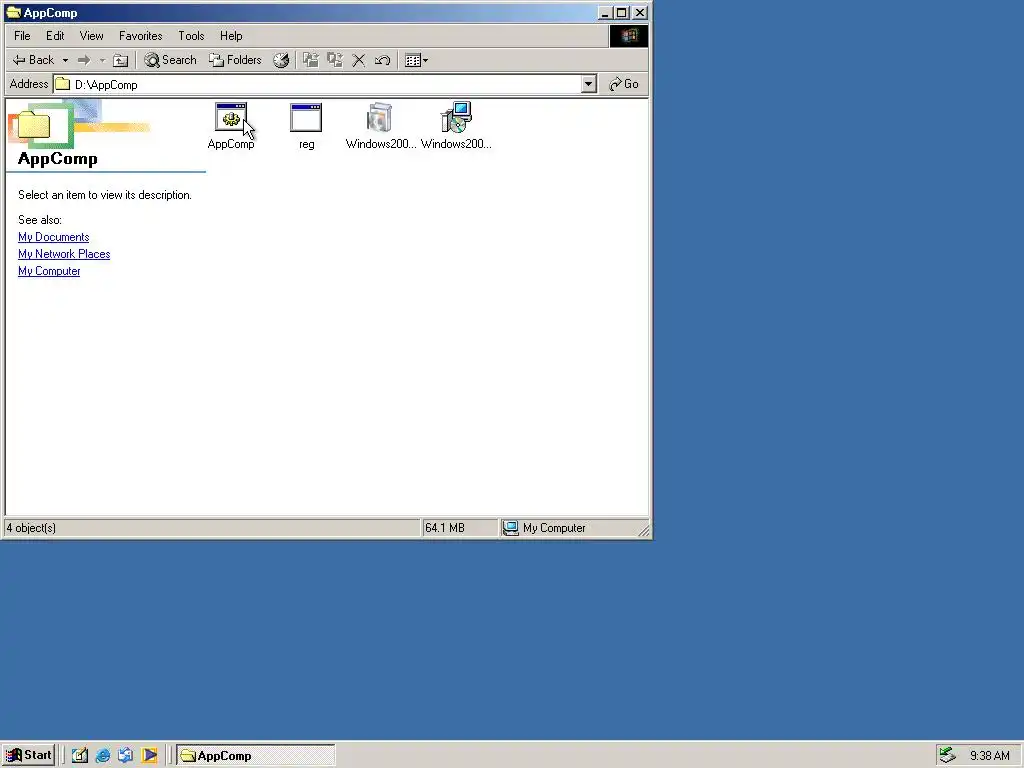Launch Internet Explorer from quick launch
Image resolution: width=1024 pixels, height=768 pixels.
point(103,756)
